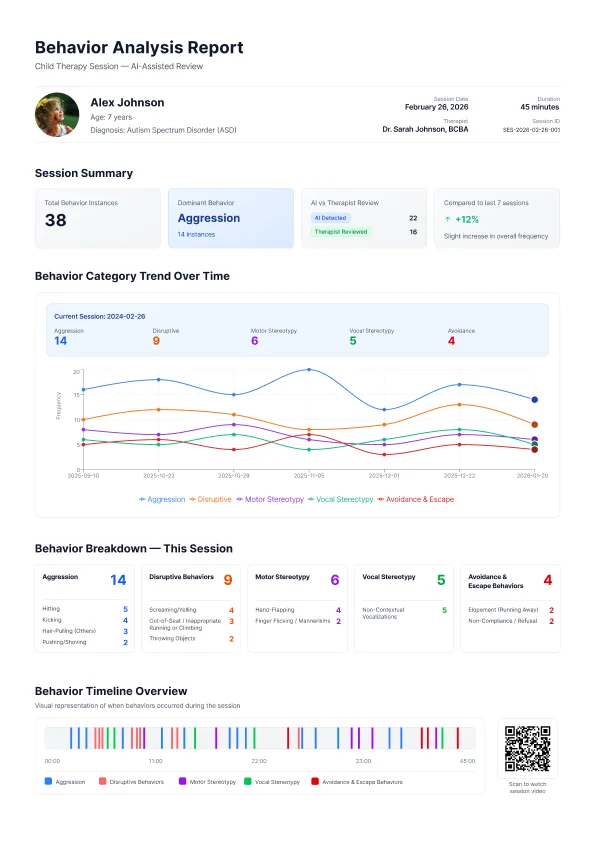This screenshot has width=595, height=842.
Task: Click the Elopement (Running Away) row
Action: point(511,610)
